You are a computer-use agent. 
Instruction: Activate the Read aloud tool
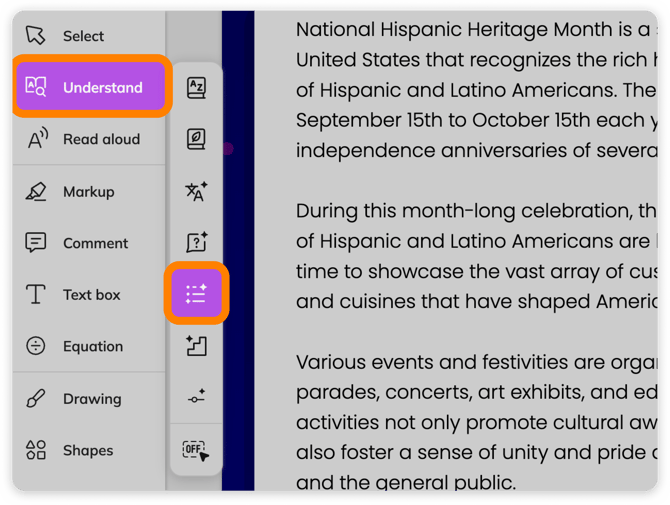89,139
